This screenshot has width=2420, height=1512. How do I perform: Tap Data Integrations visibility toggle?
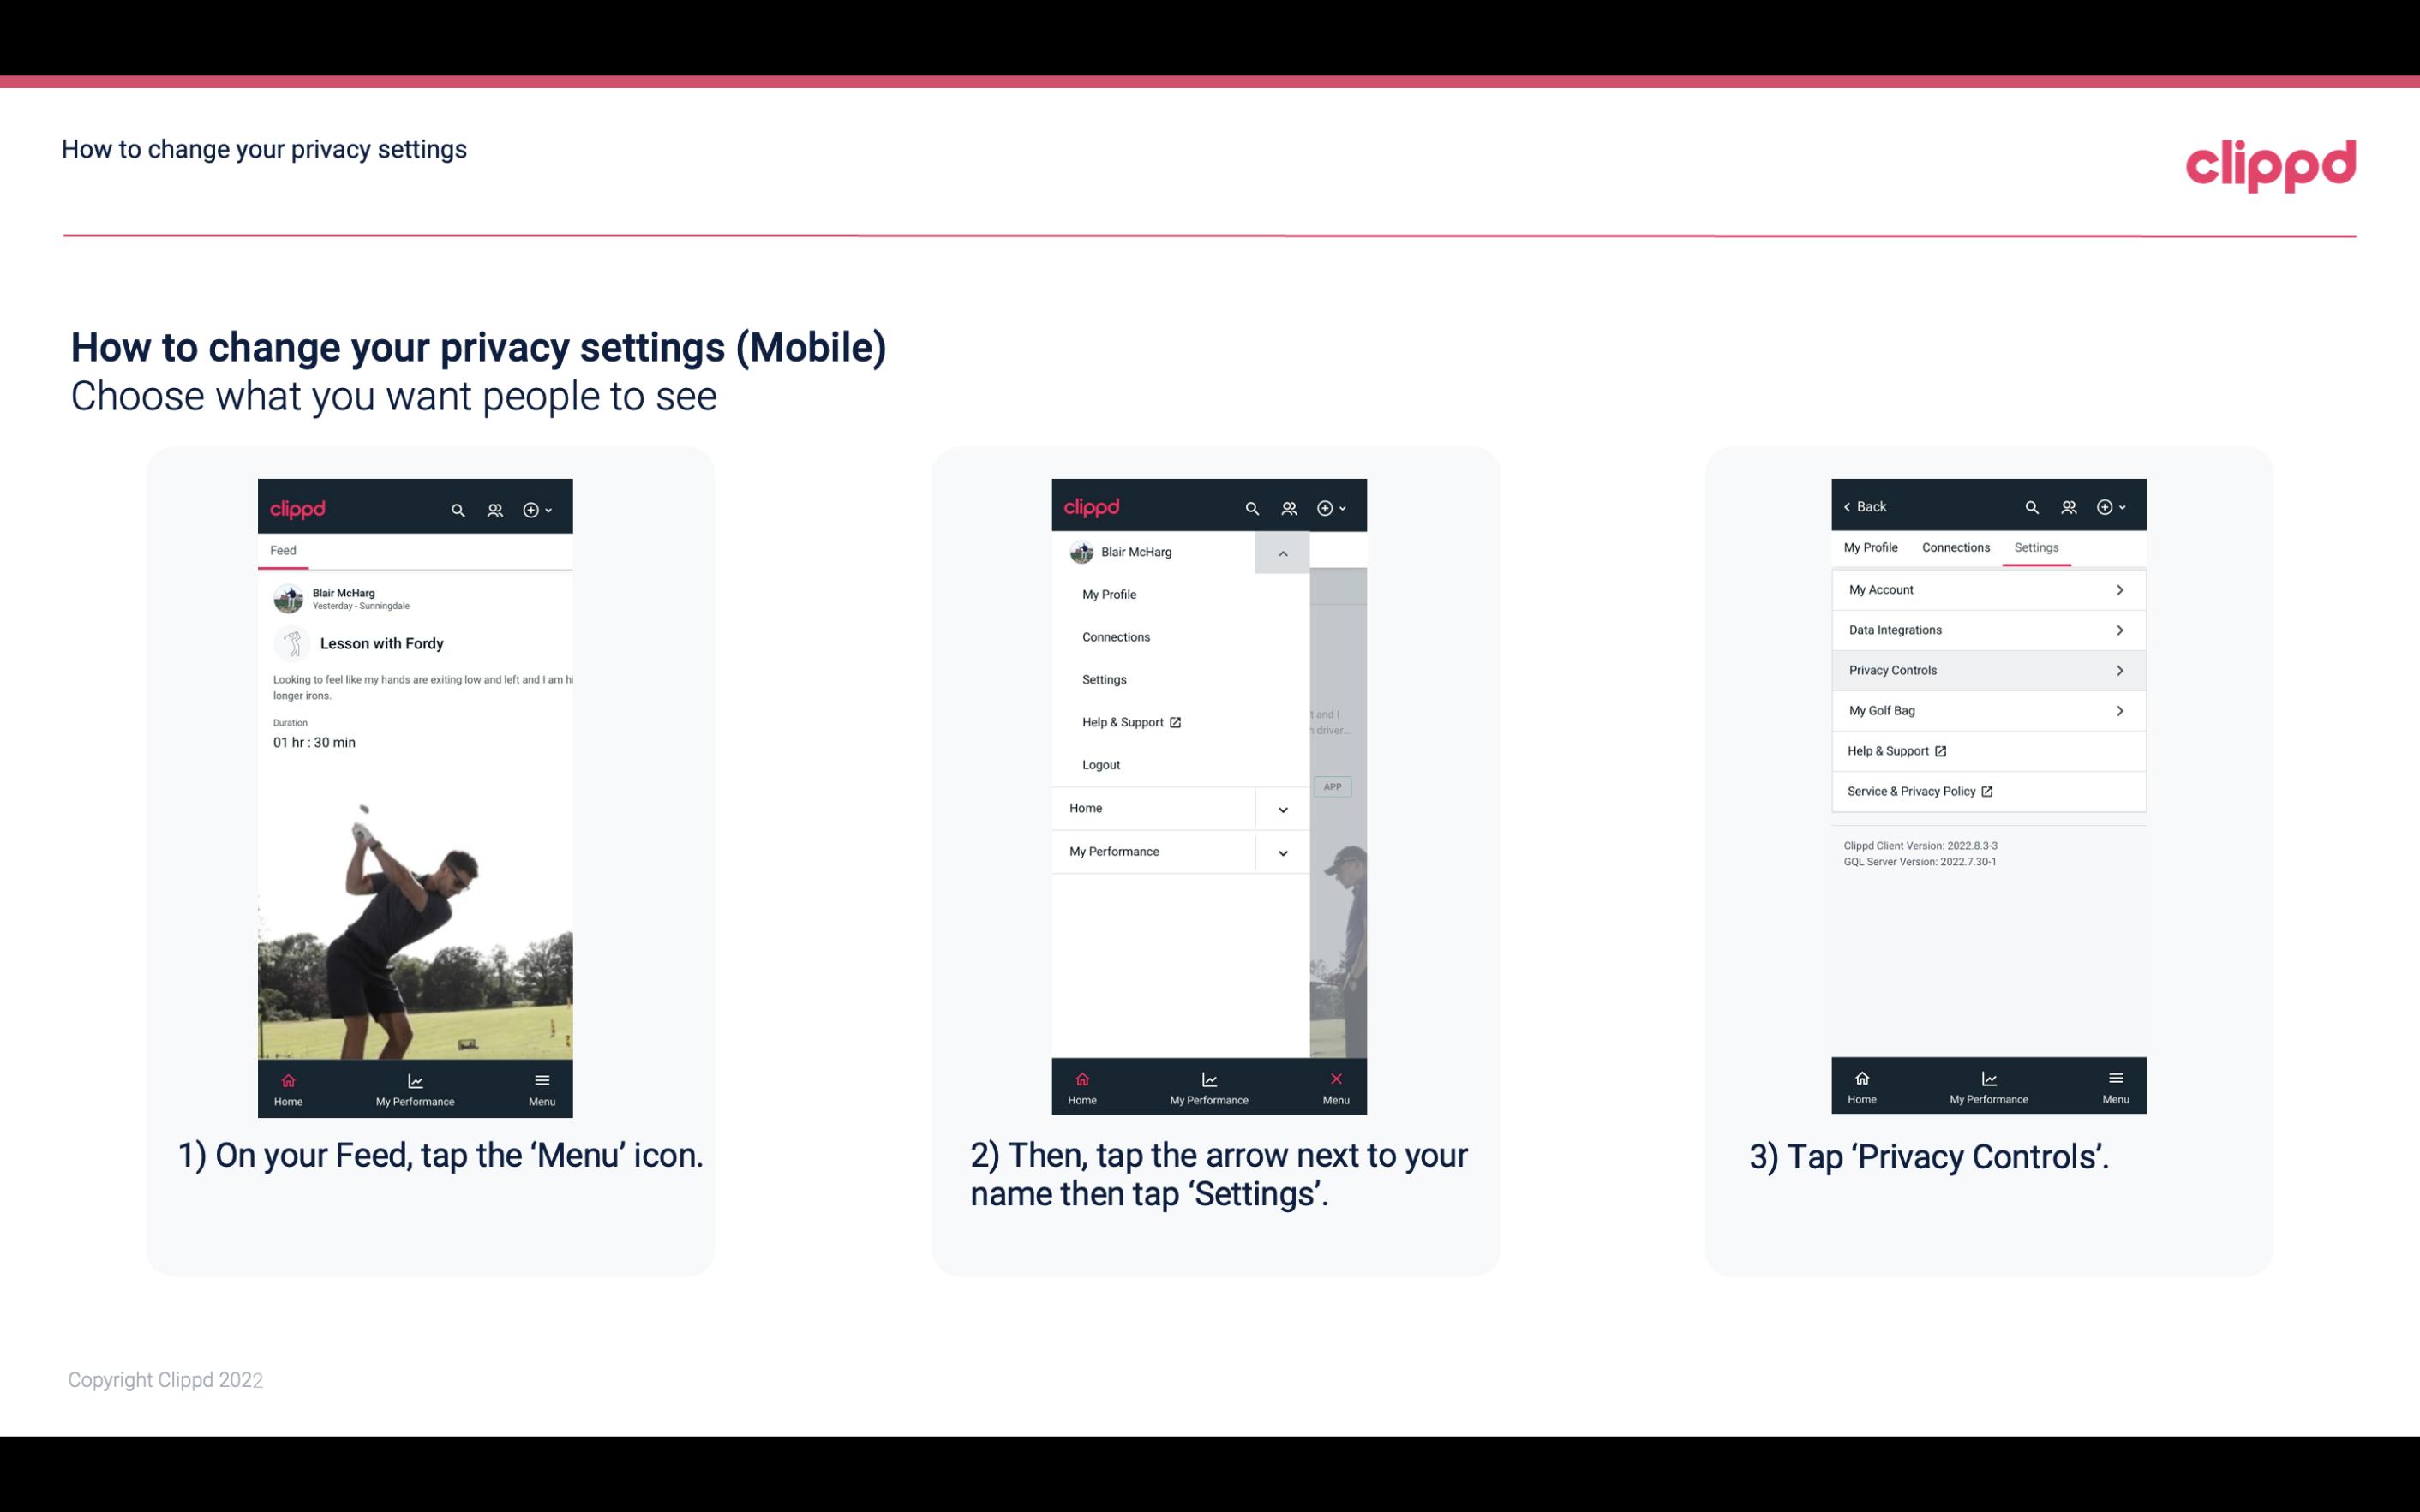click(x=2120, y=629)
